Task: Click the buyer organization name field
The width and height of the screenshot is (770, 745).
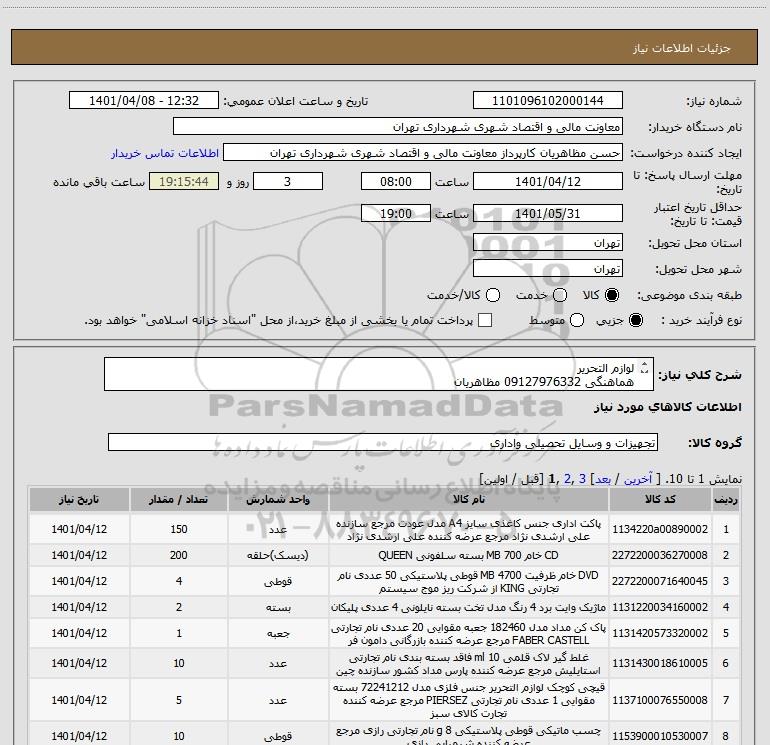Action: point(398,126)
